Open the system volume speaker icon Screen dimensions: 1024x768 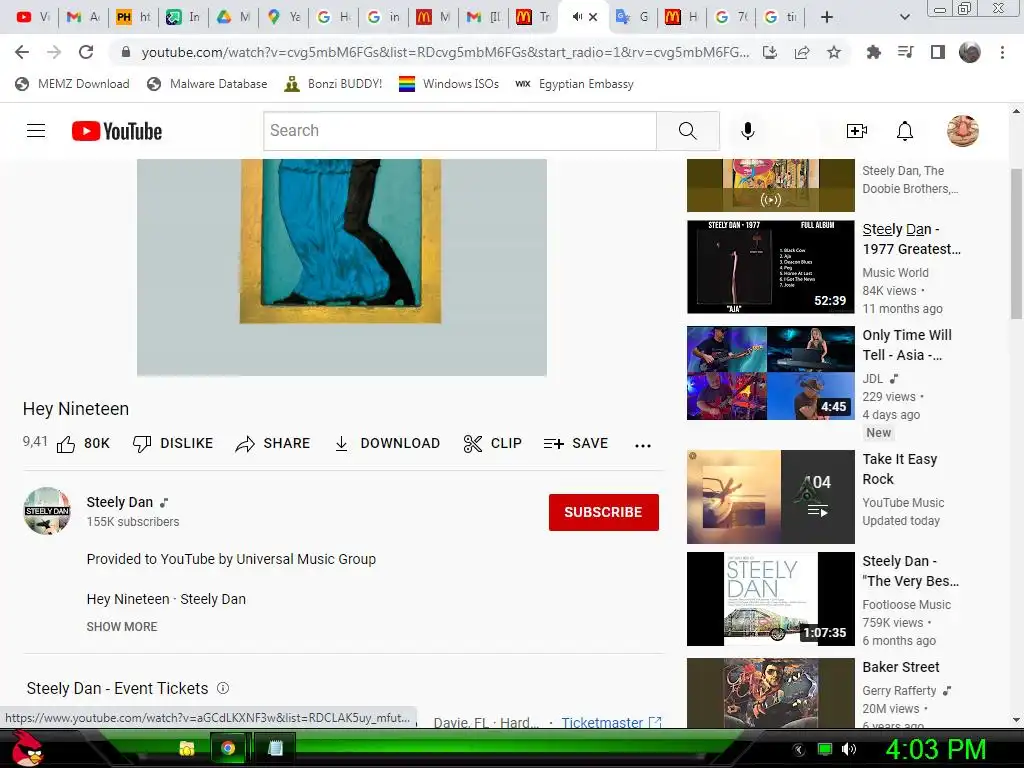point(848,749)
